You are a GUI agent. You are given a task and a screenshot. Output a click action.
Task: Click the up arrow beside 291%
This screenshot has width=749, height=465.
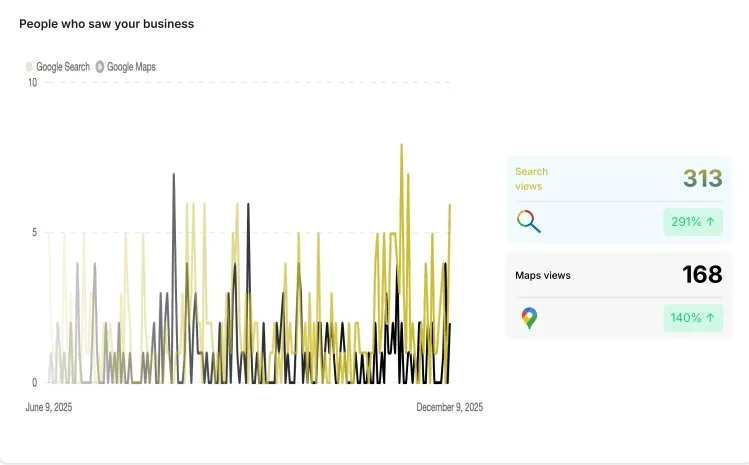(x=711, y=222)
